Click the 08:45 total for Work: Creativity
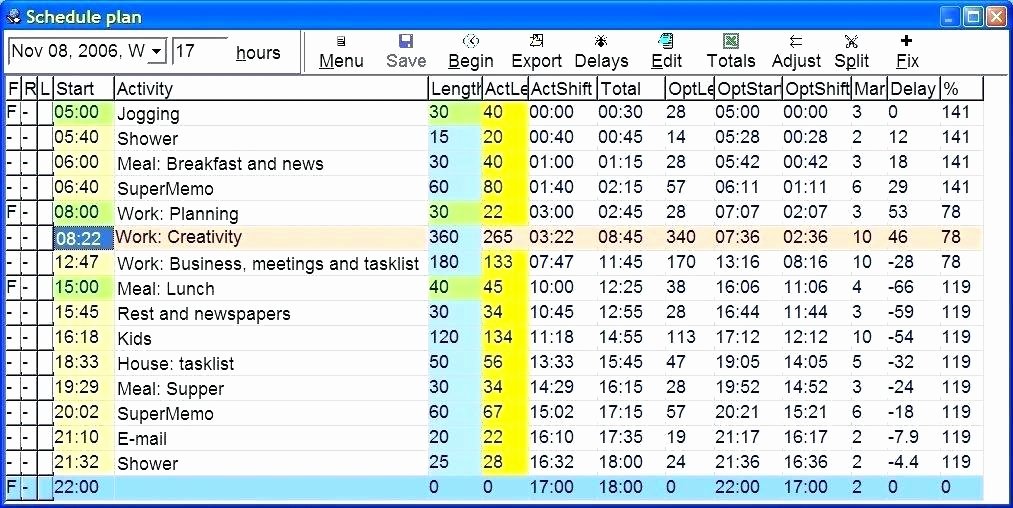1013x508 pixels. click(x=631, y=237)
